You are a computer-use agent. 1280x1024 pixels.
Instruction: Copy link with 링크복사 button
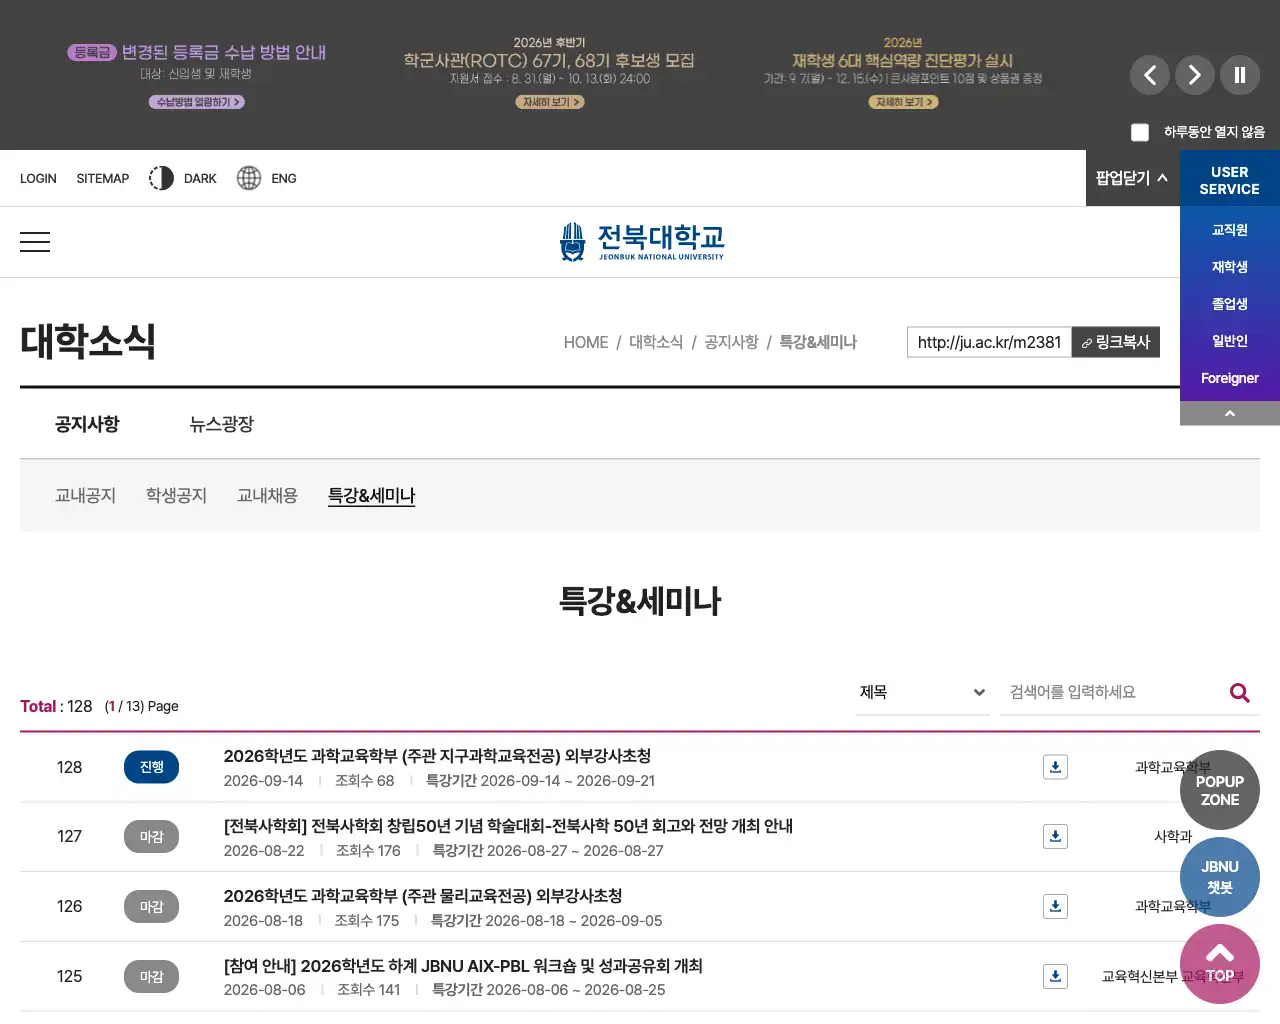coord(1116,342)
